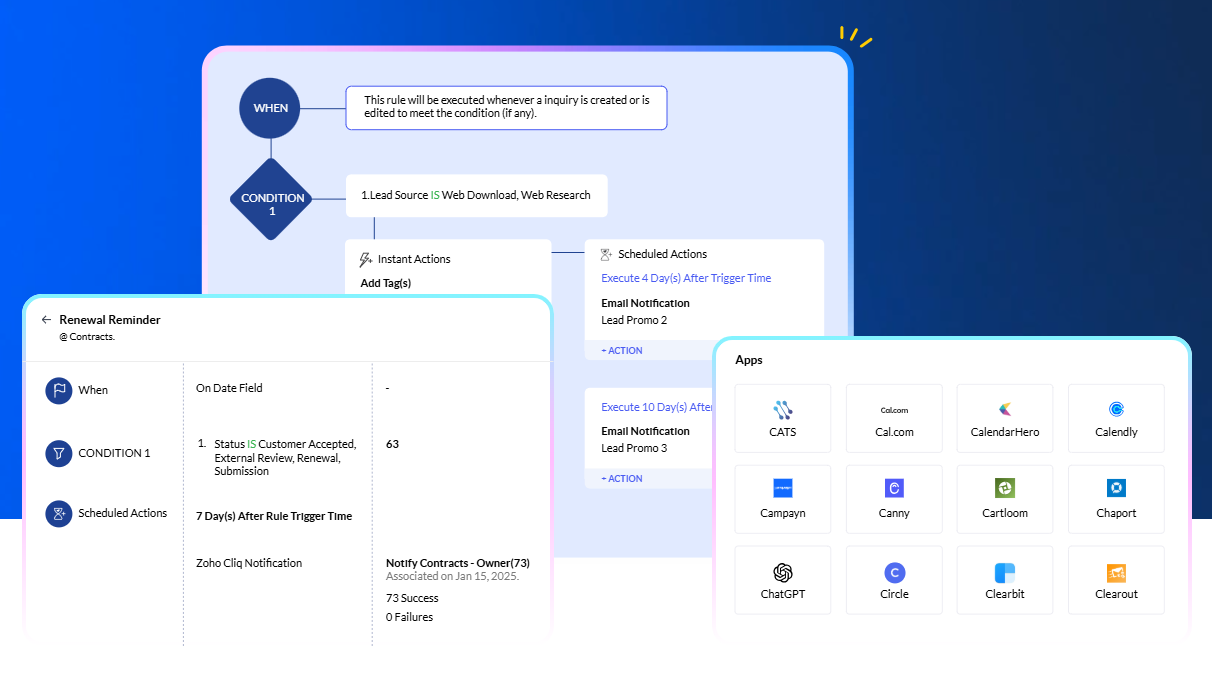Open the CalendarHero app tile
Screen dimensions: 1212x690
pos(1005,417)
